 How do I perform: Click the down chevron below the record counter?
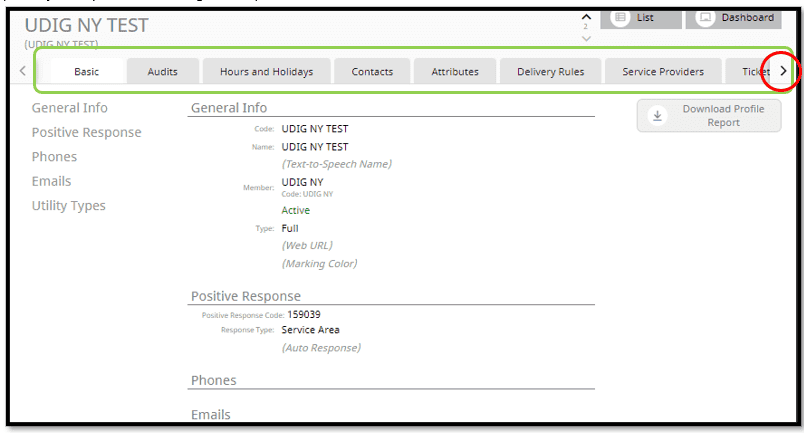[x=586, y=39]
